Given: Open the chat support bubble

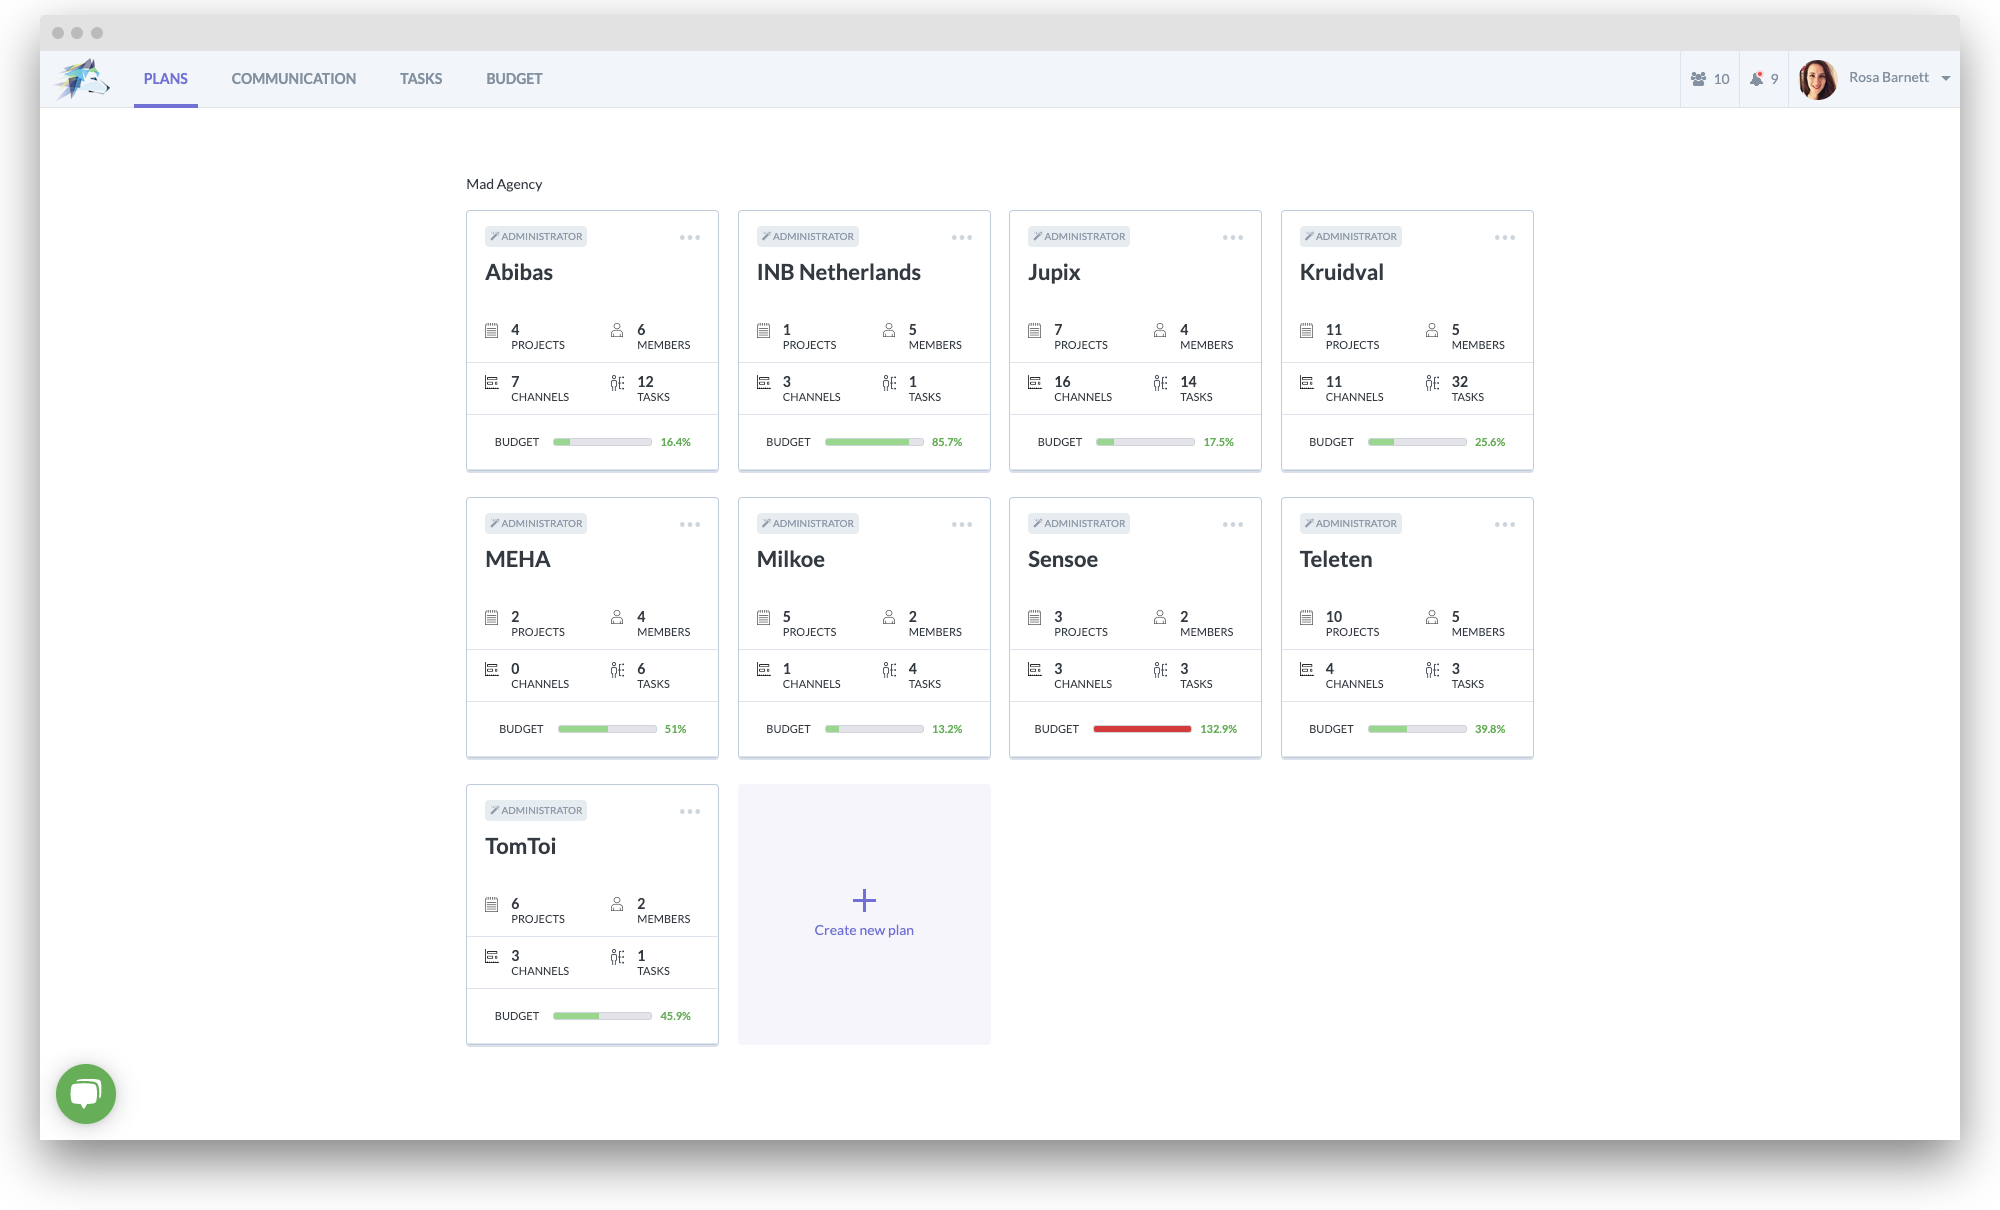Looking at the screenshot, I should tap(86, 1093).
